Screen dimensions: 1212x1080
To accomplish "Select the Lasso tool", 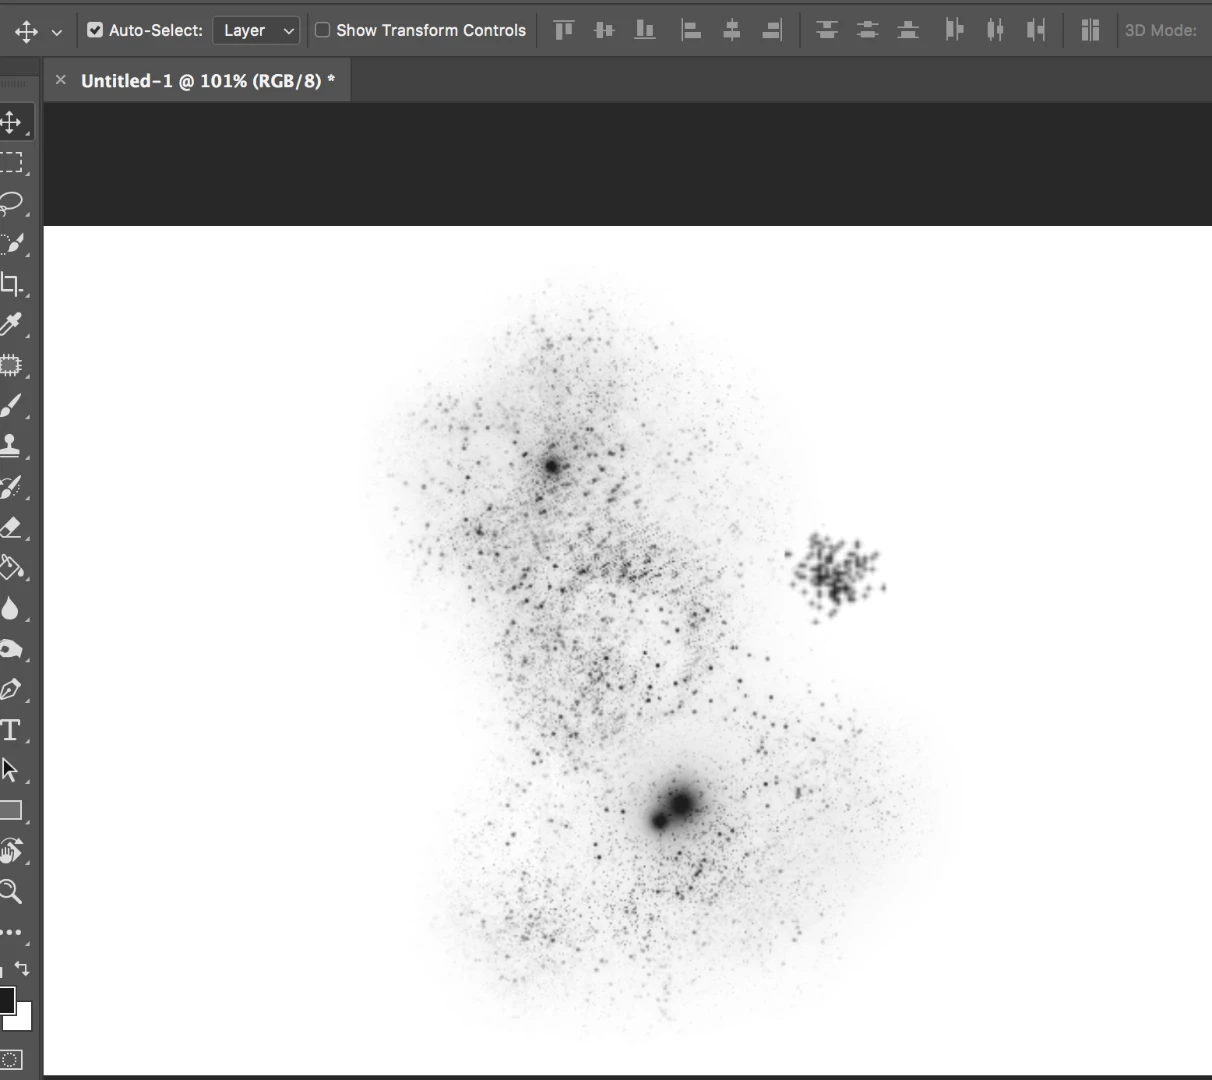I will pyautogui.click(x=11, y=203).
